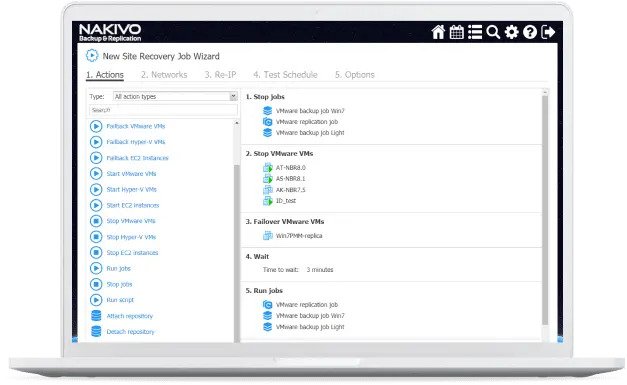Viewport: 627px width, 385px height.
Task: Click the log out icon
Action: (x=548, y=32)
